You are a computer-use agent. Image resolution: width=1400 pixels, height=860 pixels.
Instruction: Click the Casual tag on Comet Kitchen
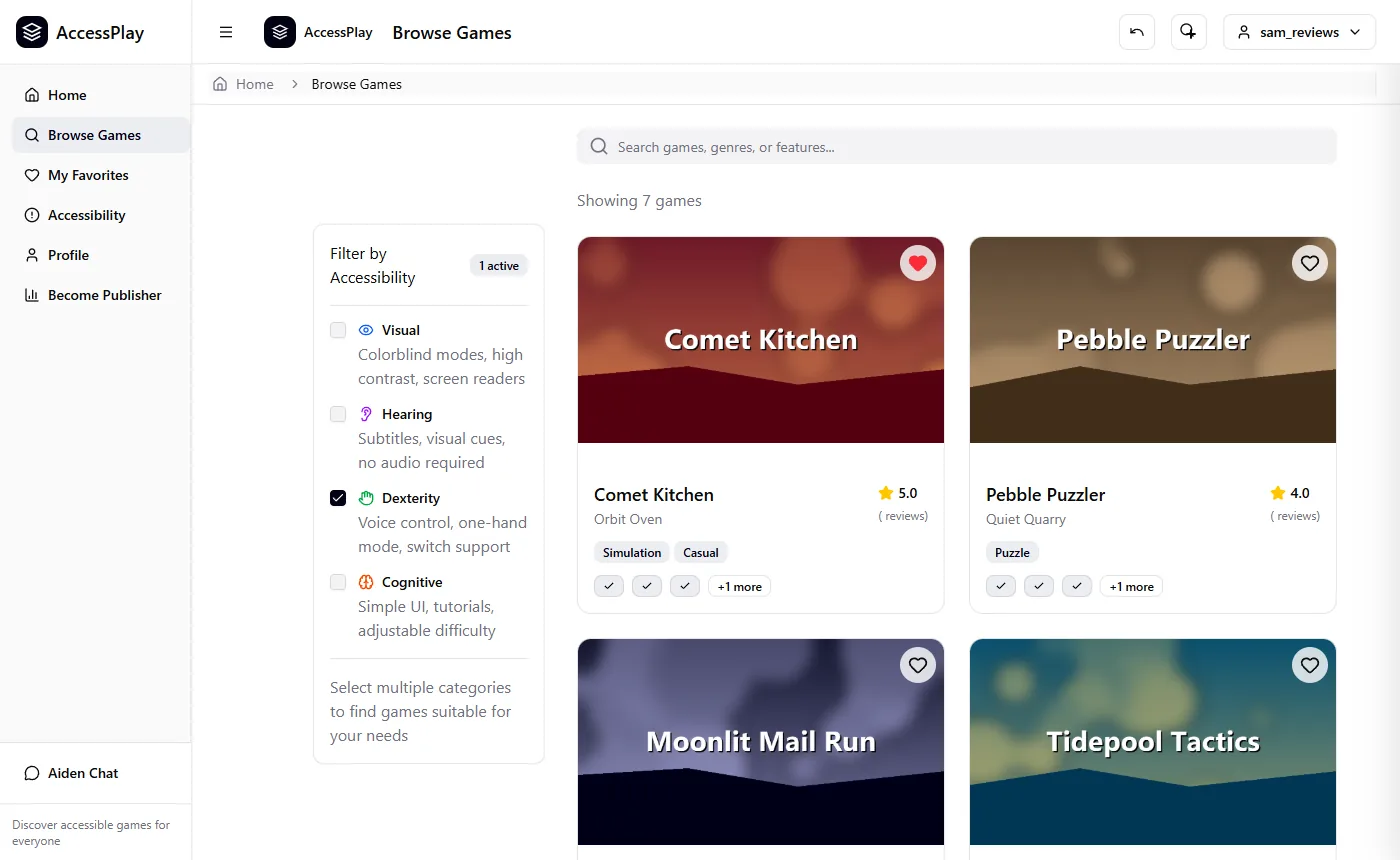coord(701,552)
